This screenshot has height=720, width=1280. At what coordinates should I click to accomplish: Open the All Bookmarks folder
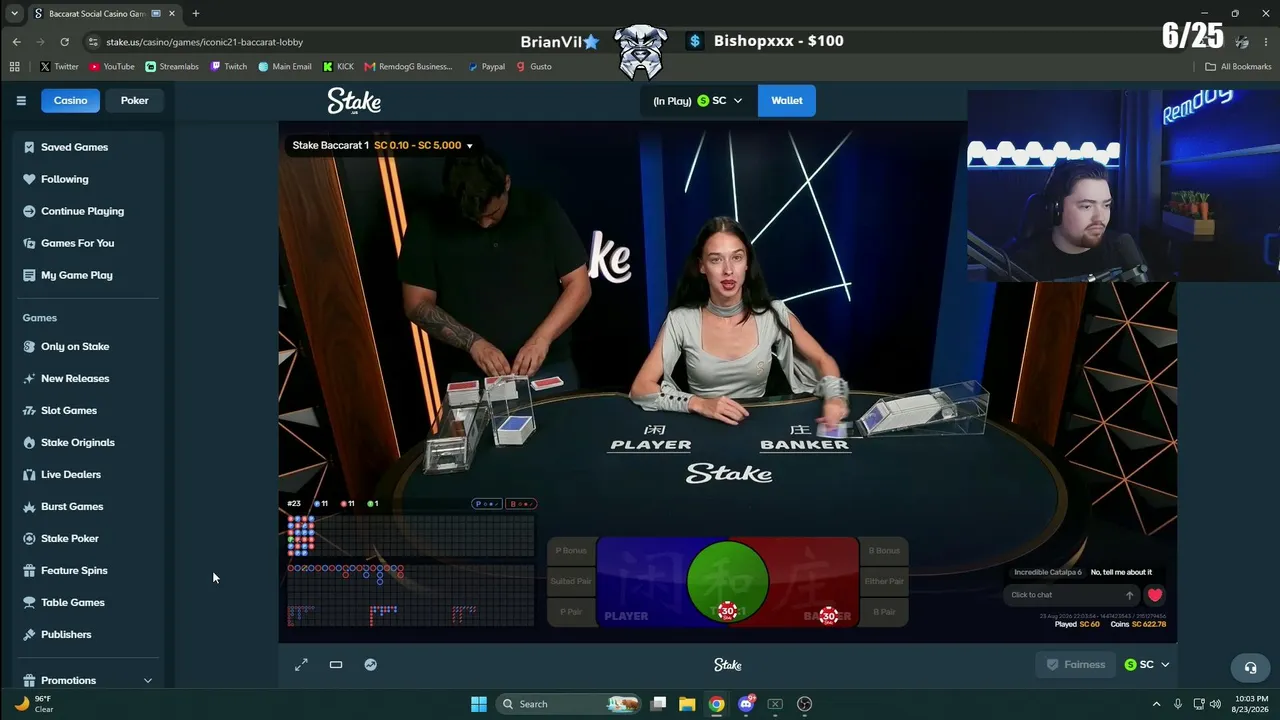1238,67
